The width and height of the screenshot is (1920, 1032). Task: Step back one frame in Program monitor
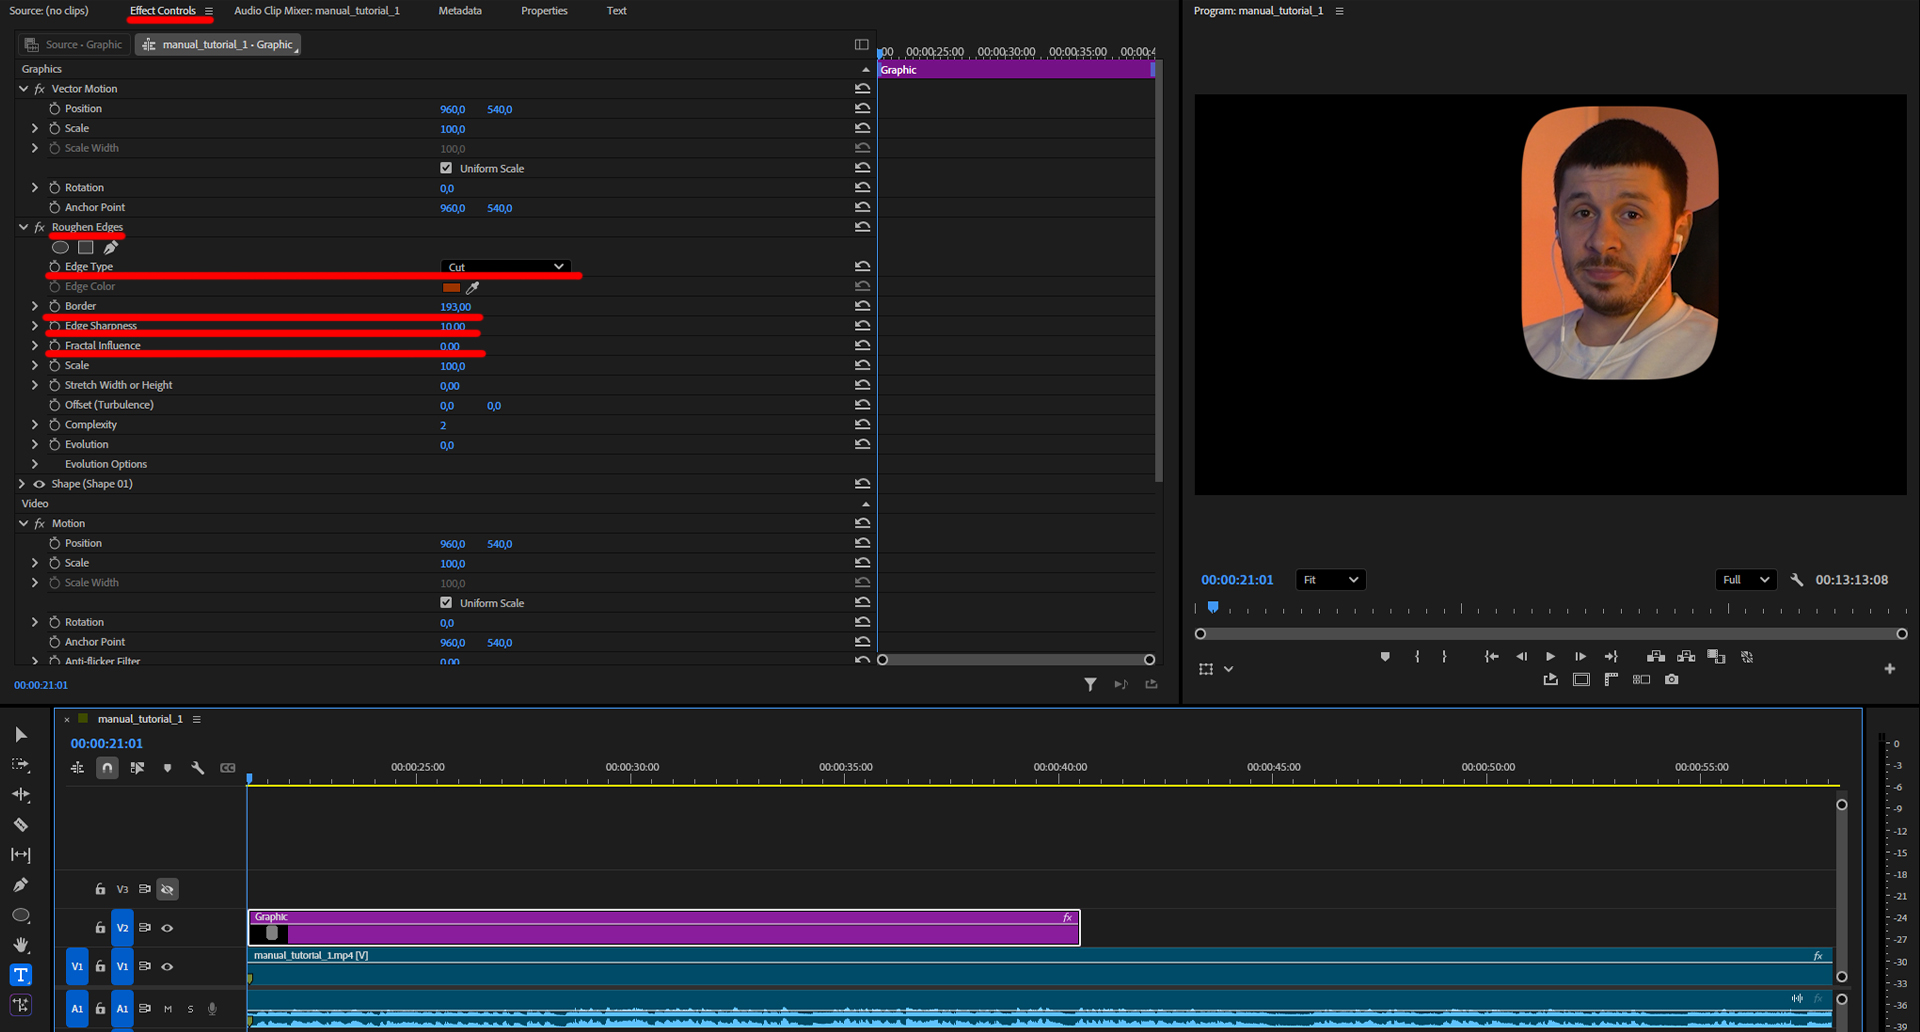[1521, 657]
